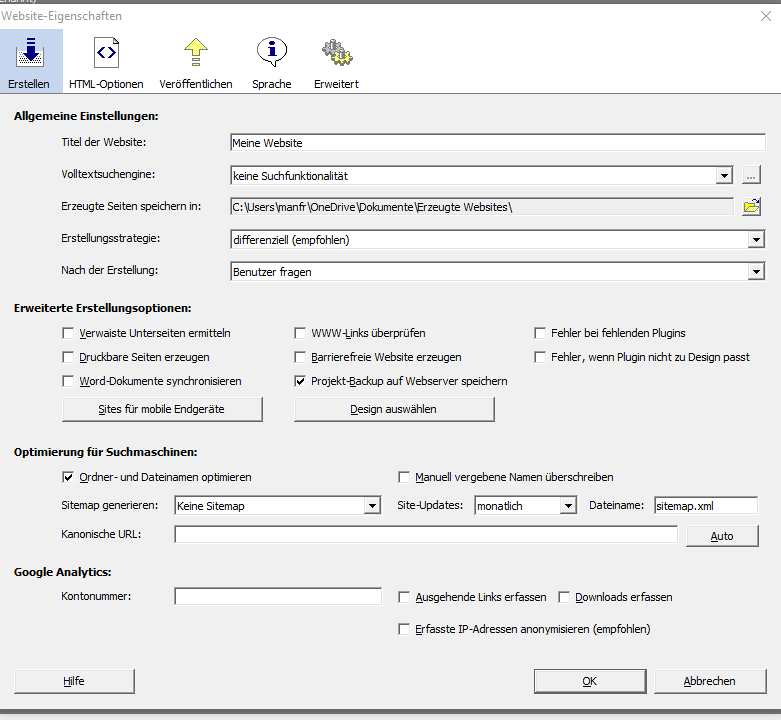Click Sites für mobile Endgeräte button
Viewport: 781px width, 720px height.
162,409
